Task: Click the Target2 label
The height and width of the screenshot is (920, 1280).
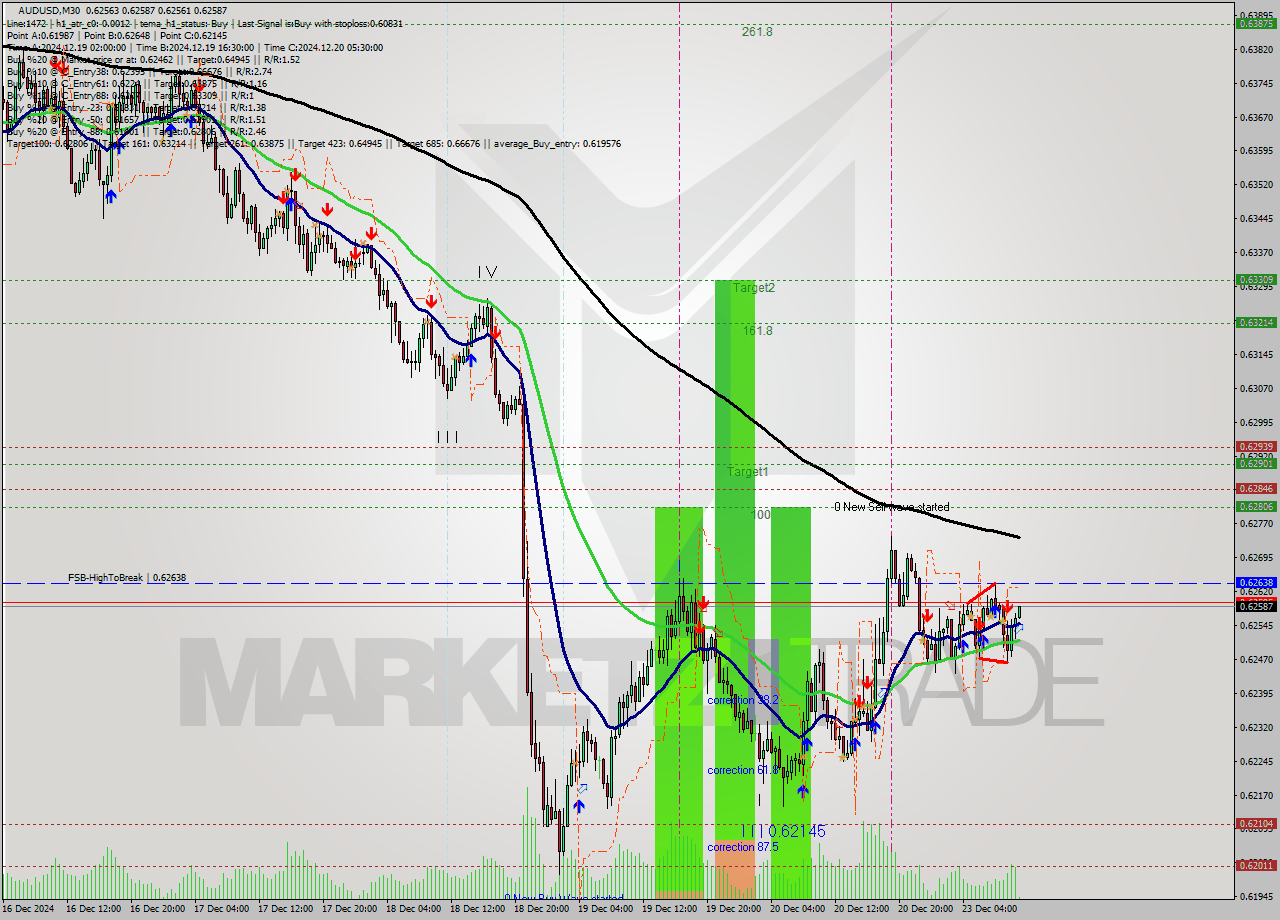Action: coord(754,288)
